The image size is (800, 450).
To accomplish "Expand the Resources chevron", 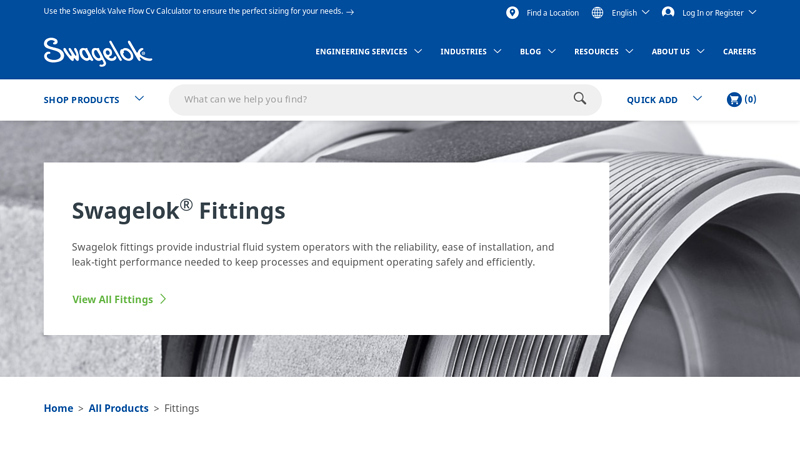I will click(x=629, y=51).
